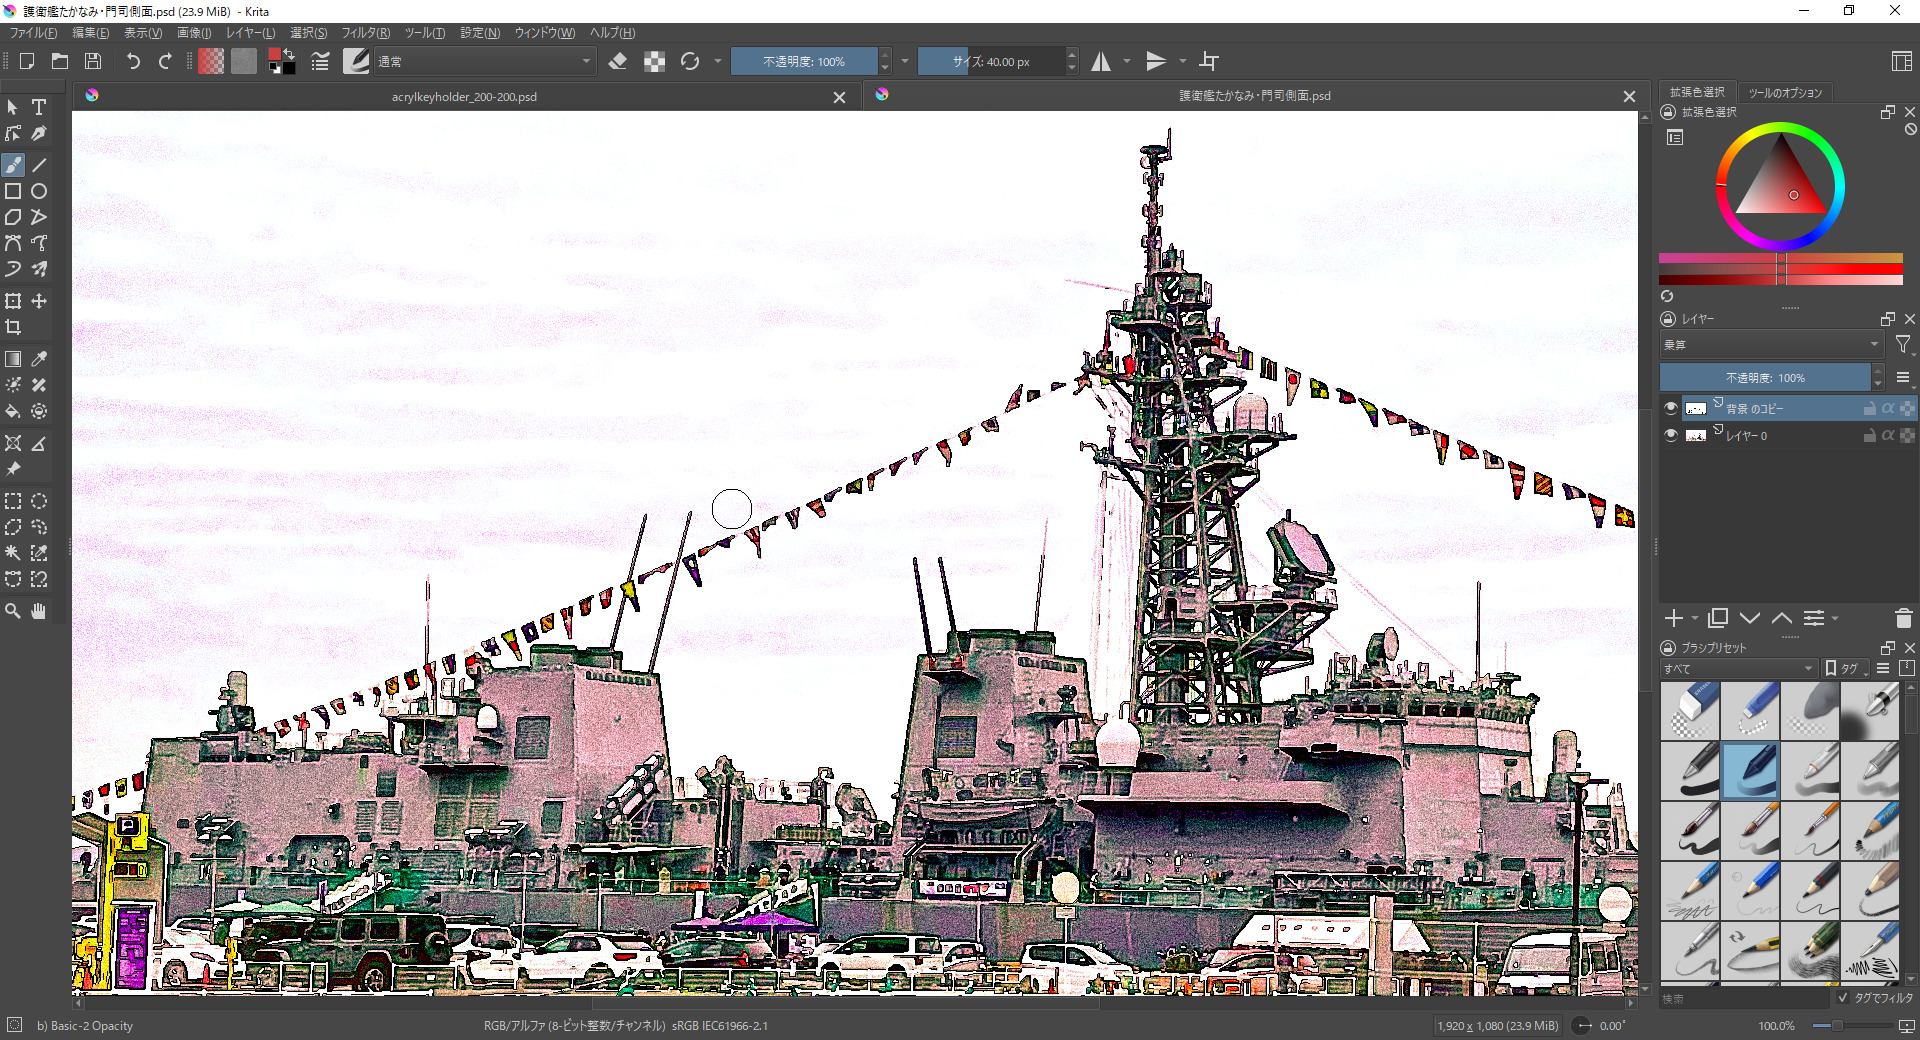Switch to ツールのオプション docker tab
The image size is (1920, 1040).
click(1785, 92)
